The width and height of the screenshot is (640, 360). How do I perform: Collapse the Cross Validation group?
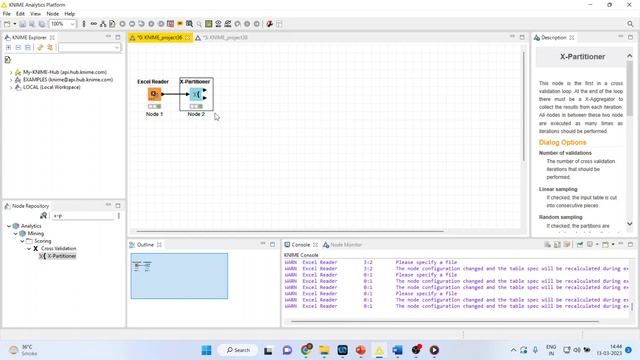(x=29, y=249)
